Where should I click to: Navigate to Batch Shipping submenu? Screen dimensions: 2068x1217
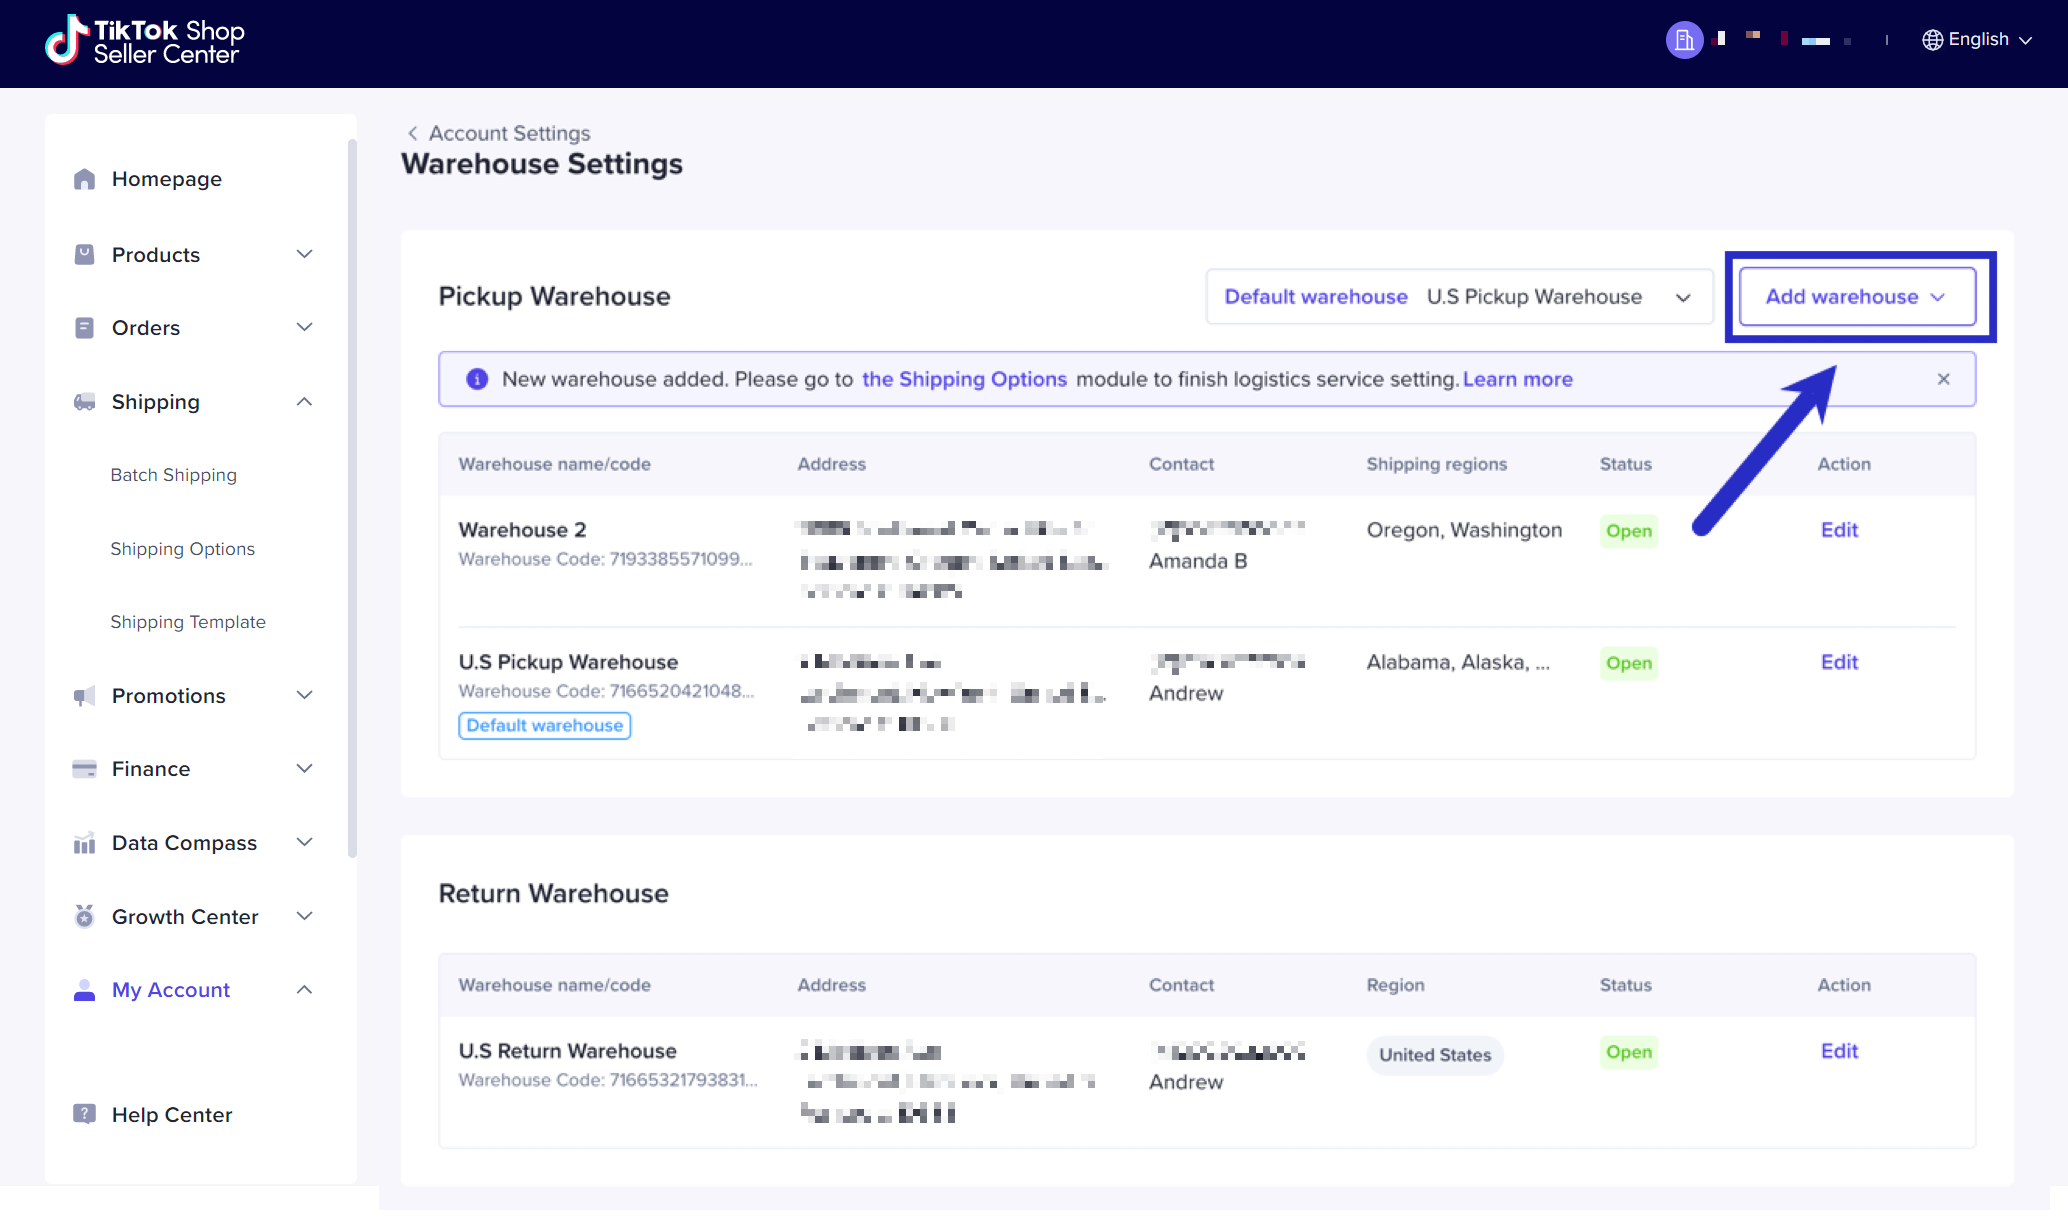coord(175,474)
